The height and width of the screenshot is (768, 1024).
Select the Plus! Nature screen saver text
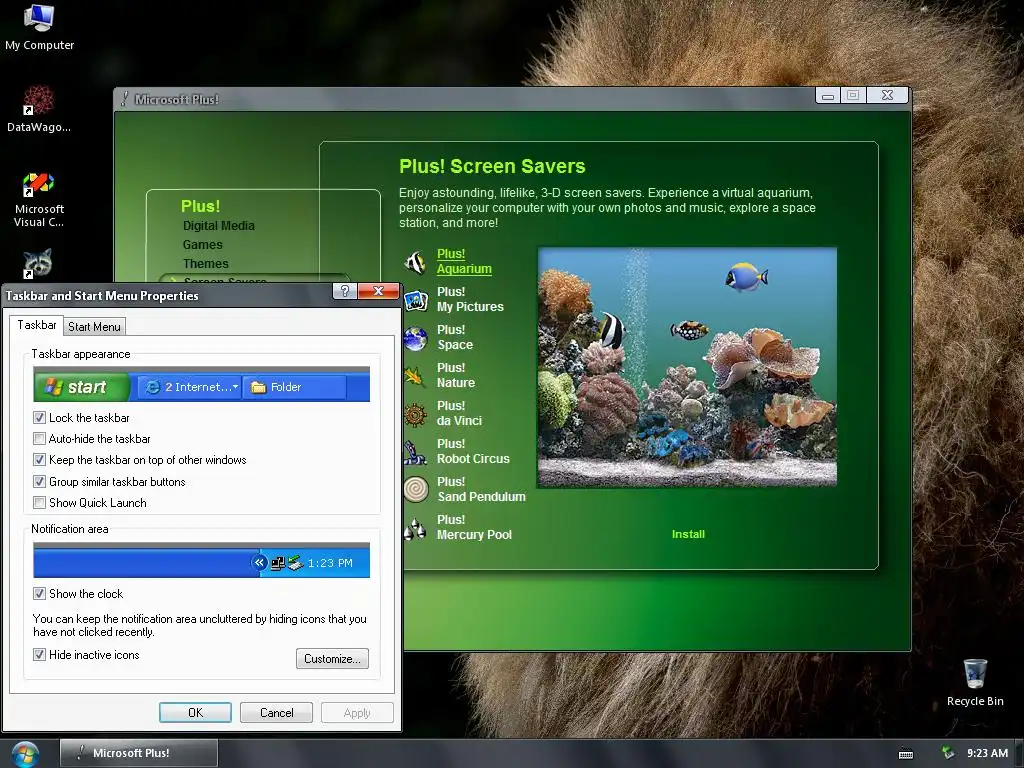pos(456,375)
